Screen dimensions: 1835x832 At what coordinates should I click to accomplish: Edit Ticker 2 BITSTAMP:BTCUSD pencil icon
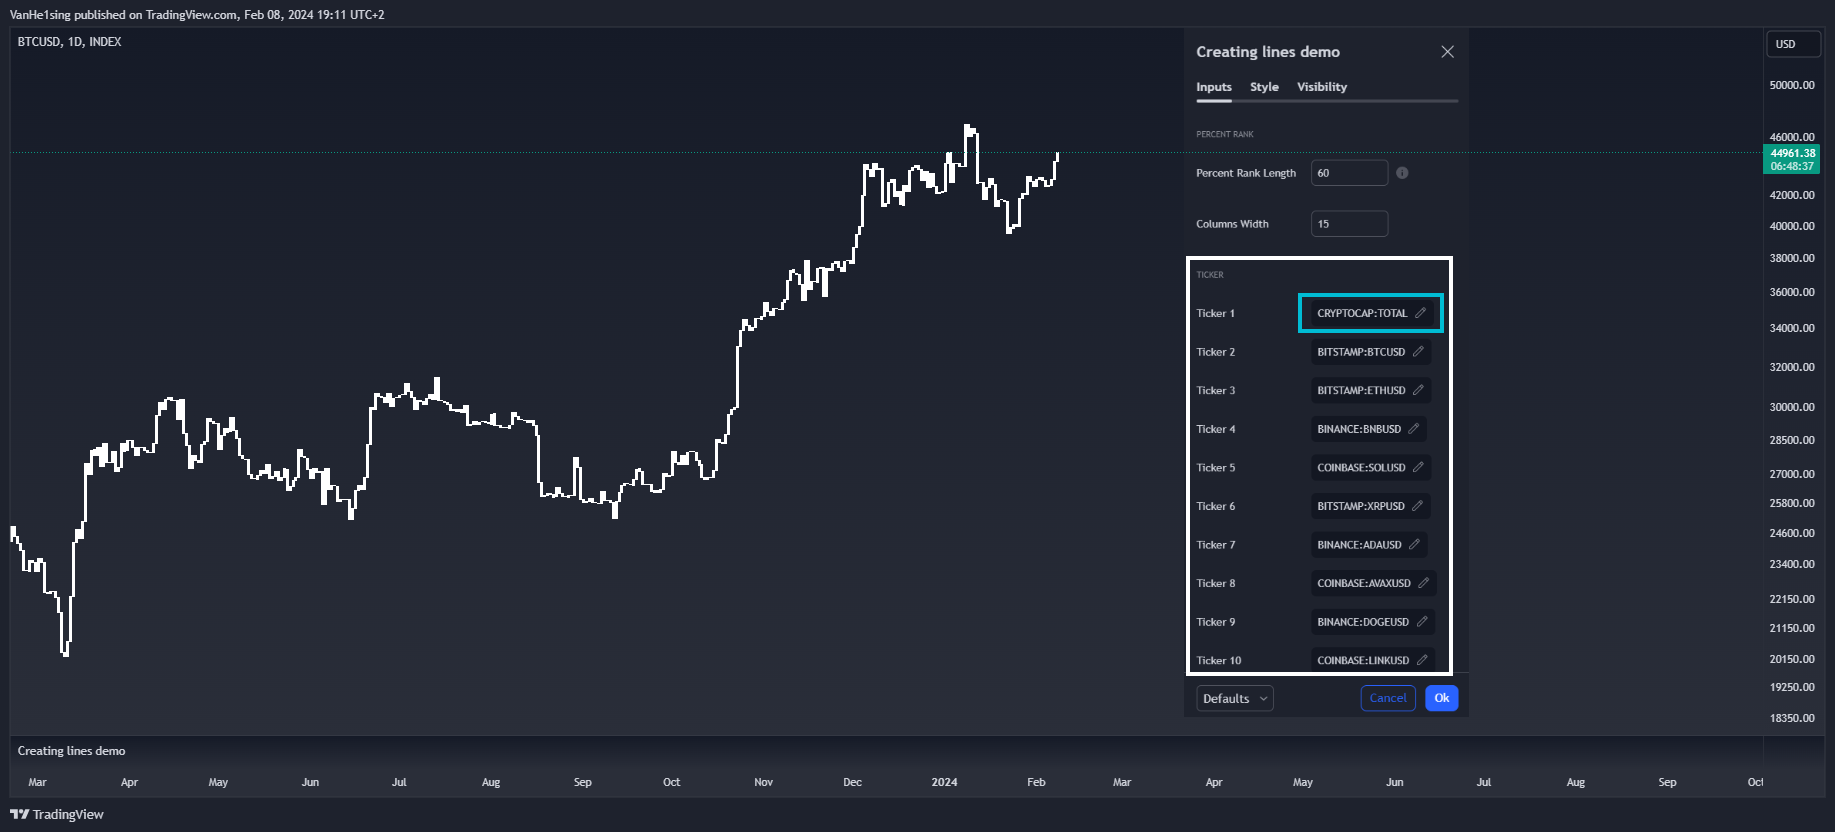[1418, 352]
